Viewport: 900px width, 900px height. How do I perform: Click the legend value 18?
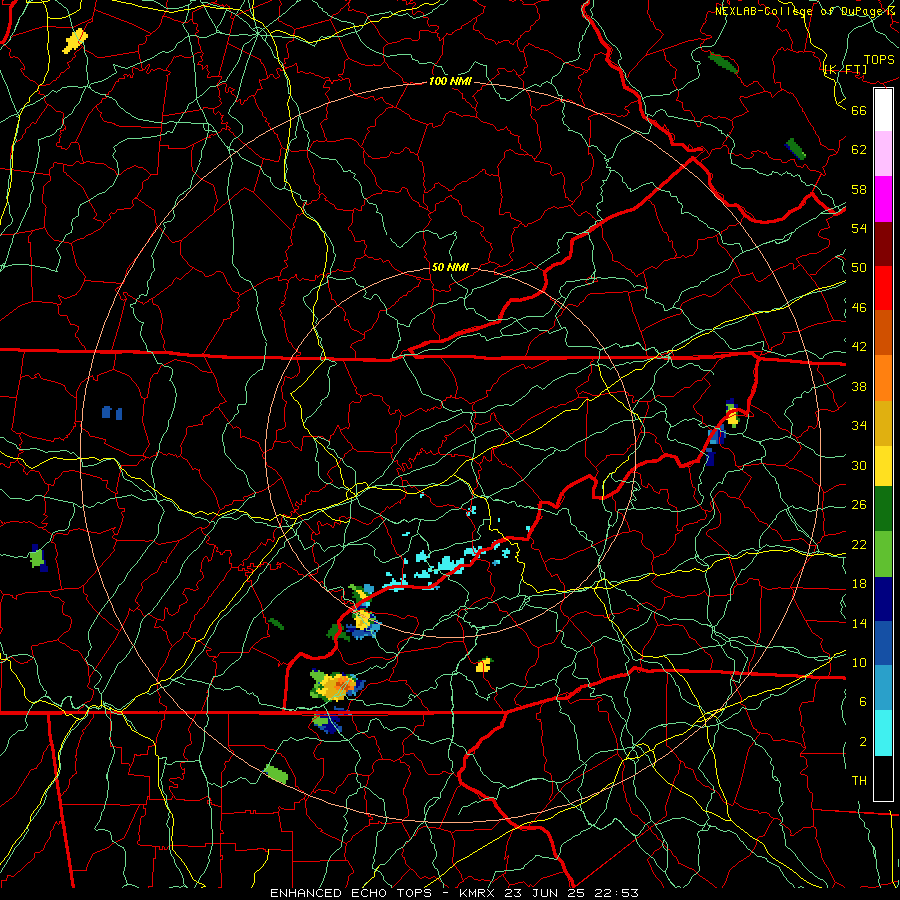[x=859, y=583]
